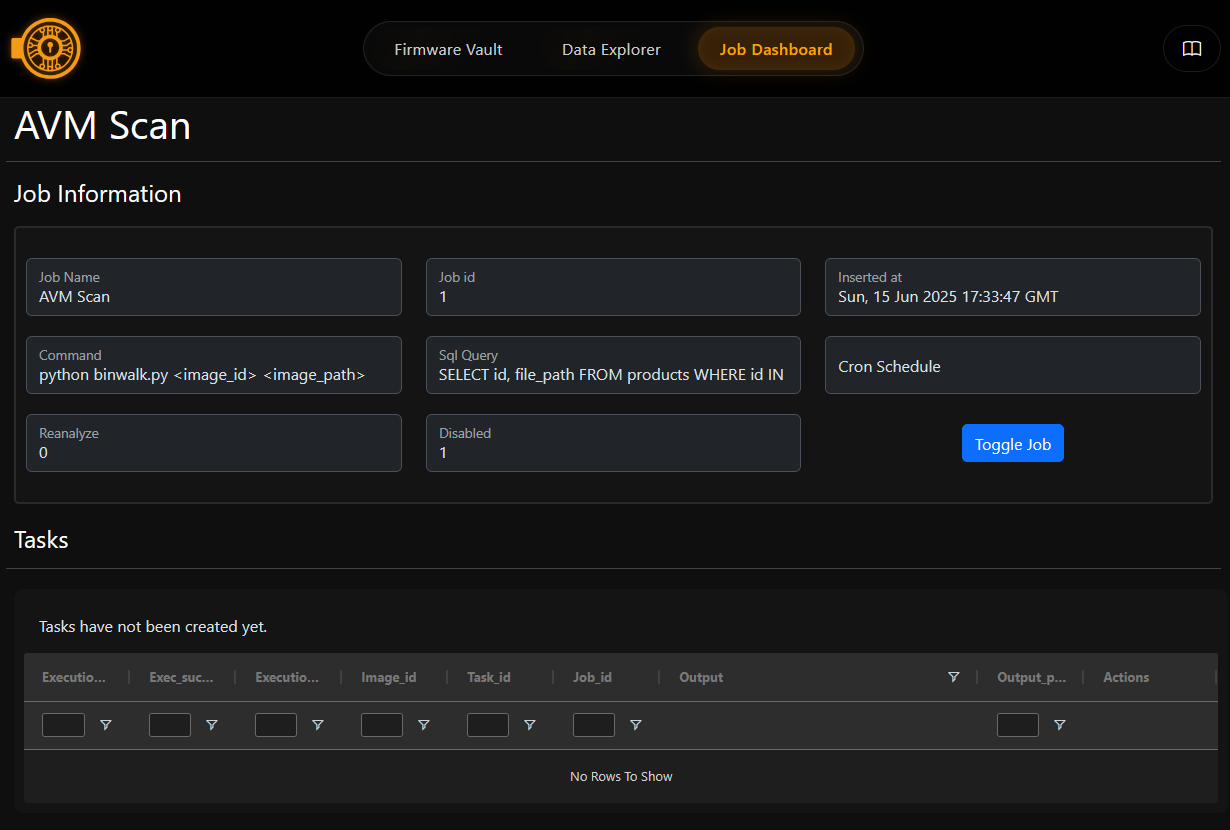
Task: Click filter input under second Executio... column
Action: [x=276, y=725]
